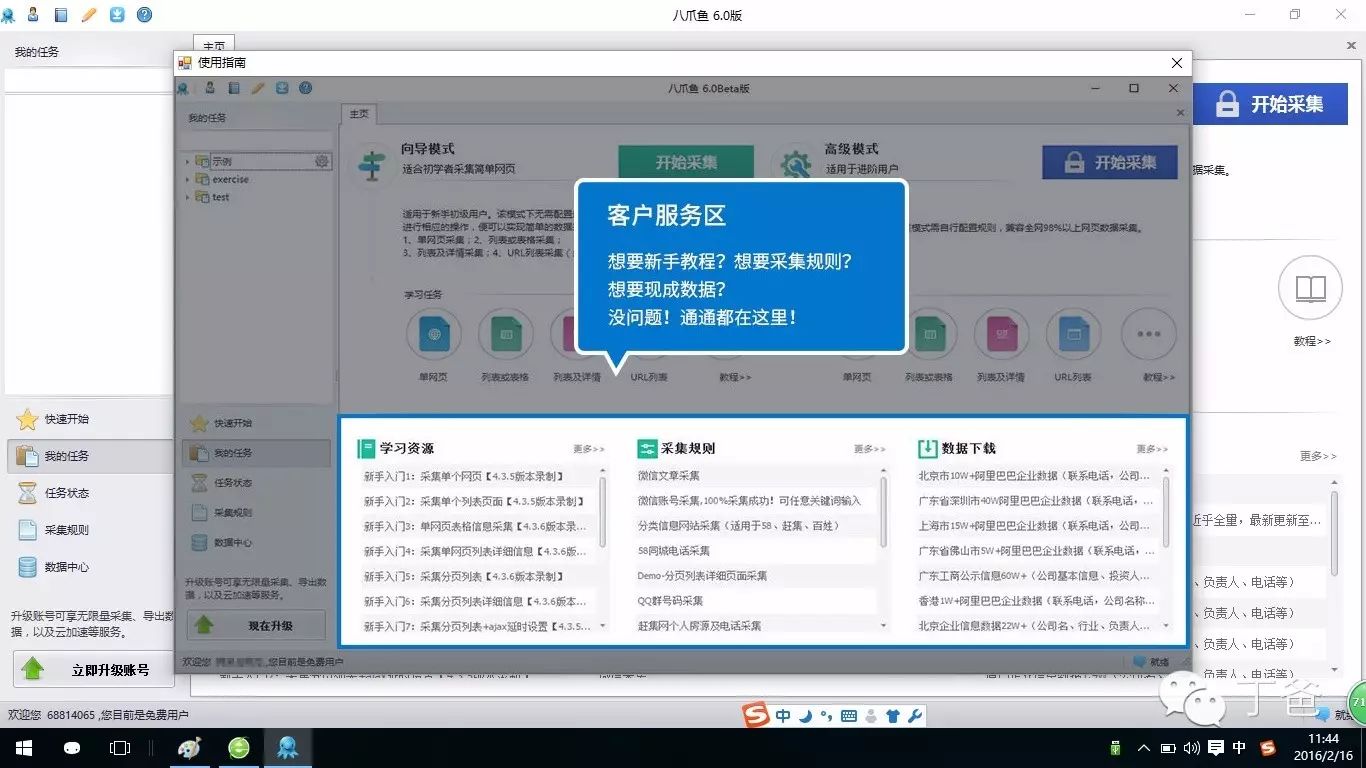
Task: Close the 使用指南 dialog
Action: pyautogui.click(x=1176, y=63)
